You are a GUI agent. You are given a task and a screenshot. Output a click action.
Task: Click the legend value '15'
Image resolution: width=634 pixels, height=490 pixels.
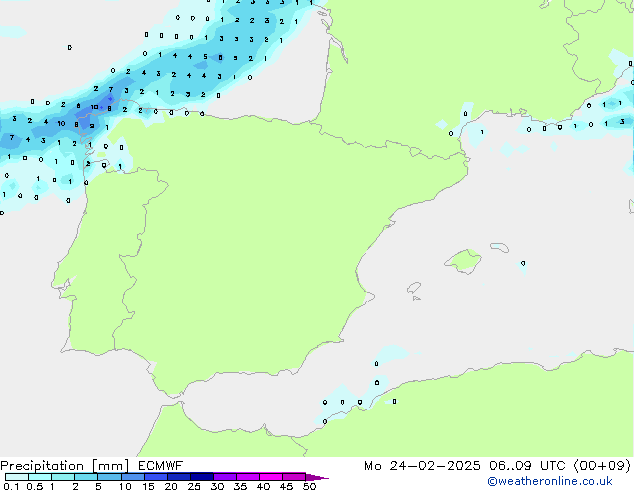(x=148, y=486)
